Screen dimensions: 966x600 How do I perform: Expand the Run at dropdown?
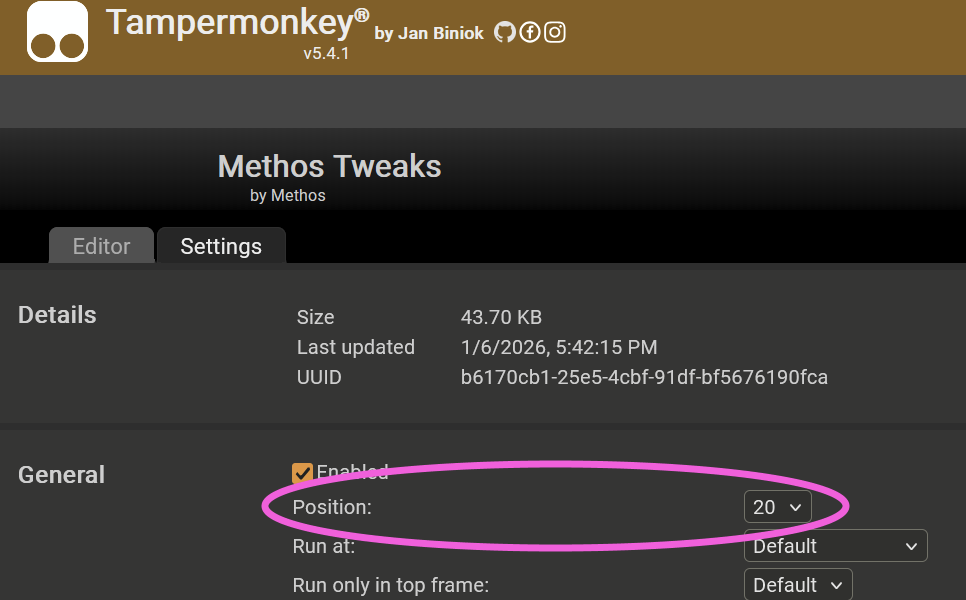[x=835, y=546]
